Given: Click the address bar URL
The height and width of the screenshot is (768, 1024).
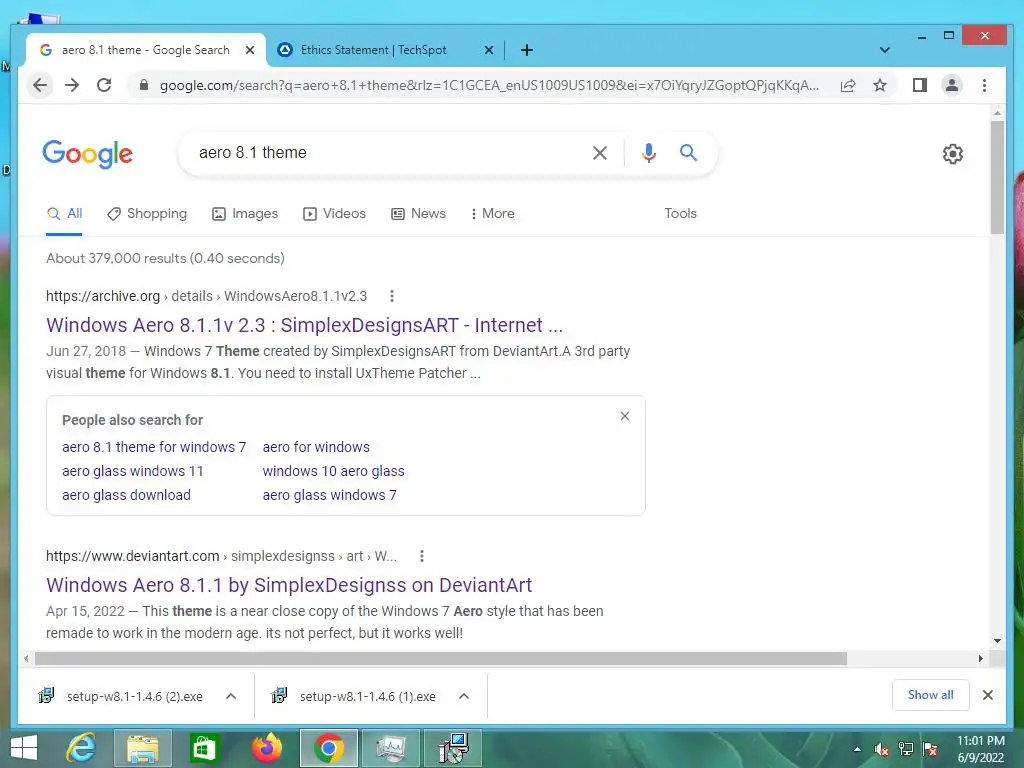Looking at the screenshot, I should click(488, 86).
